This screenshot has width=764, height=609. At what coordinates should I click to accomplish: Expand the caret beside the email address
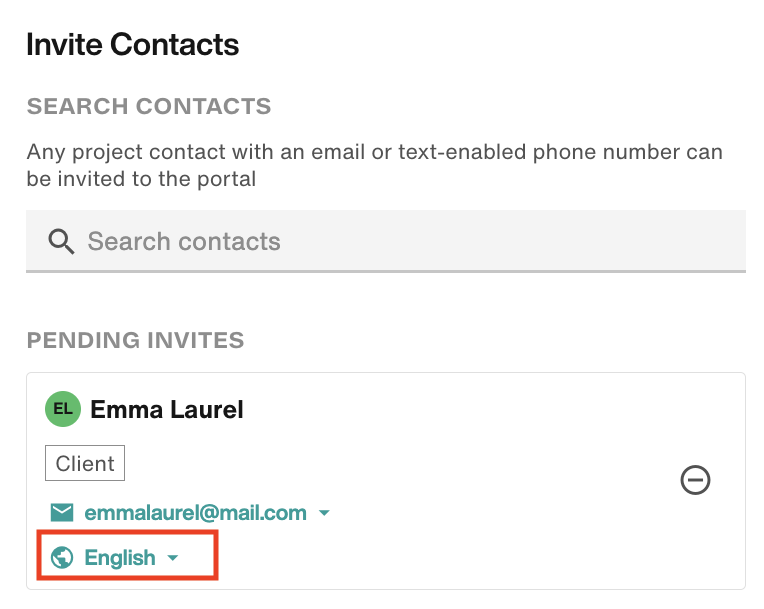pos(324,513)
